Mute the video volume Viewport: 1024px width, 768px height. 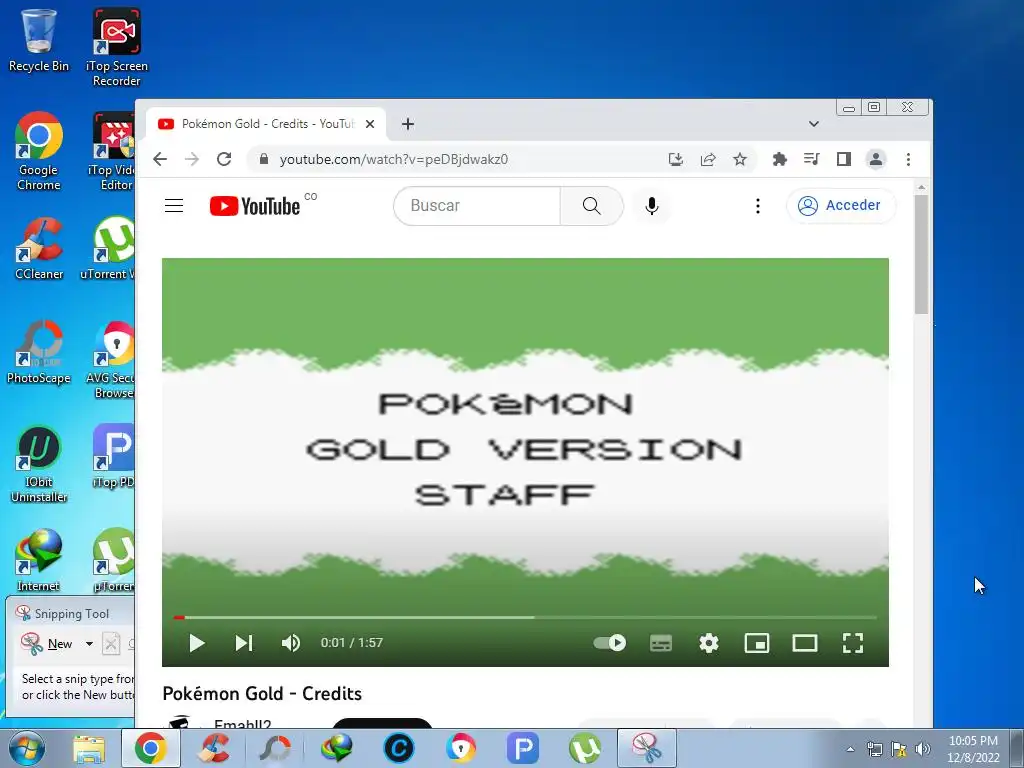pos(291,643)
